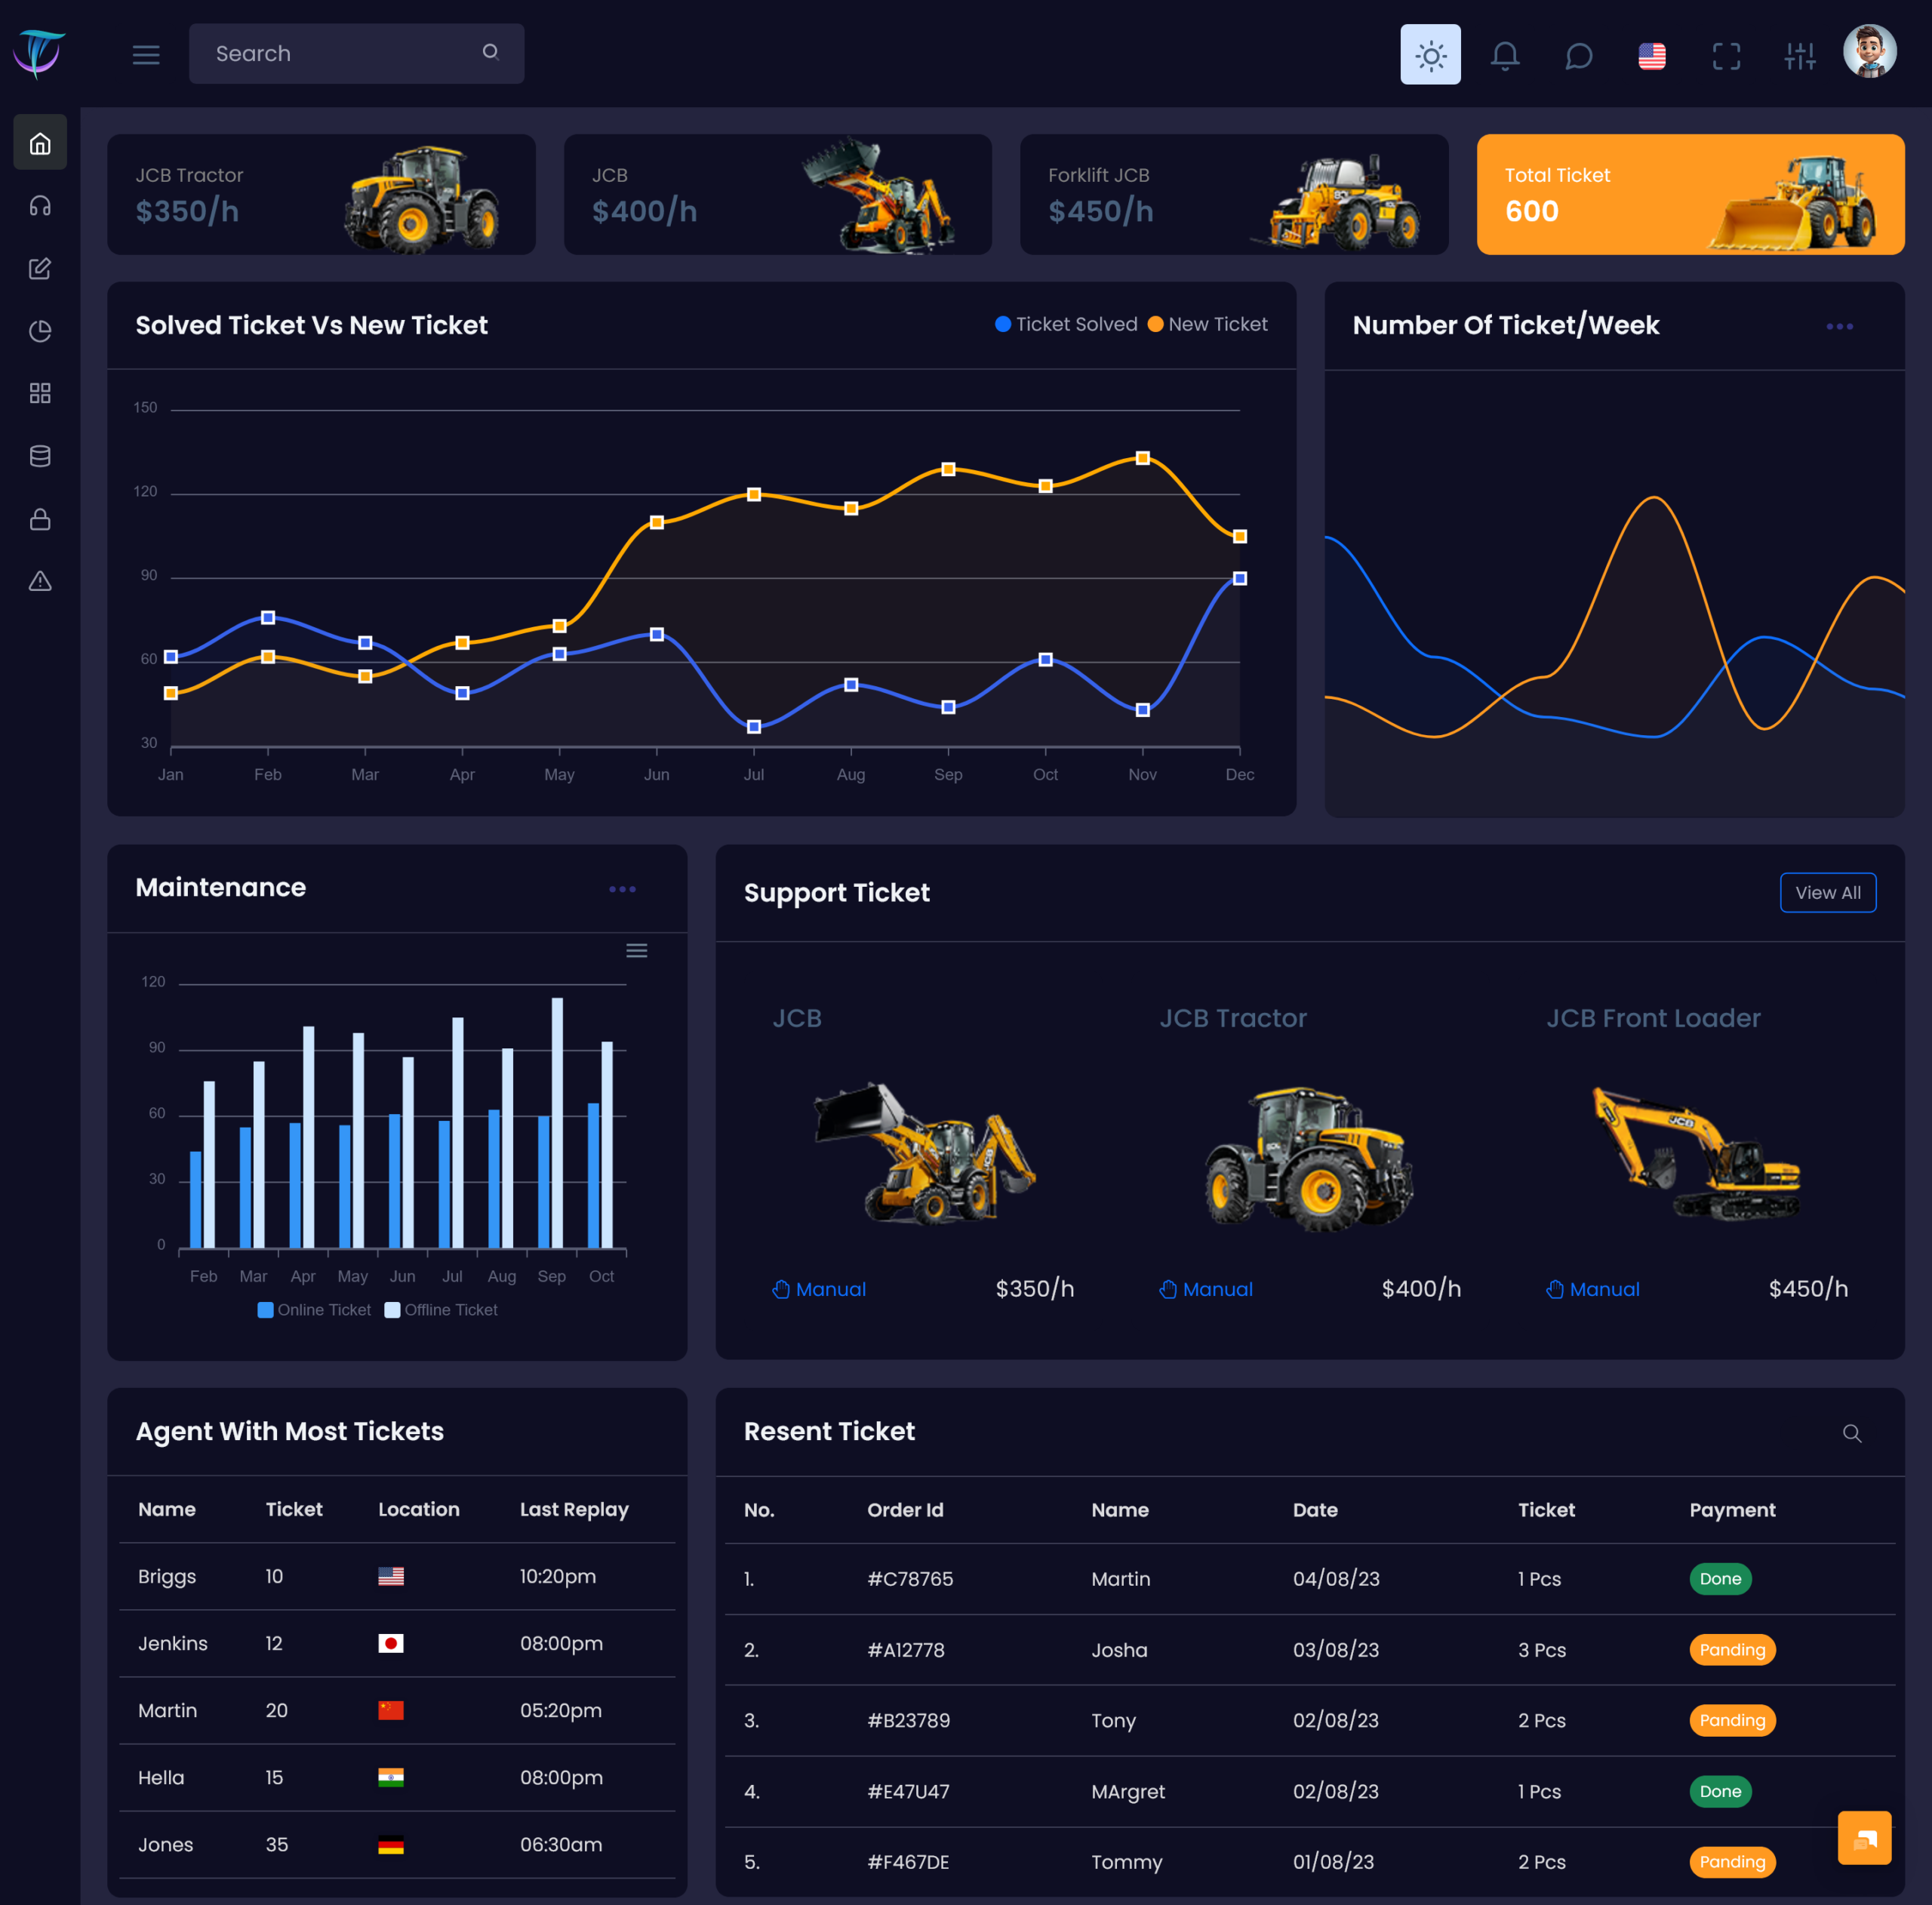
Task: Click Panding badge for Tommy
Action: tap(1732, 1862)
